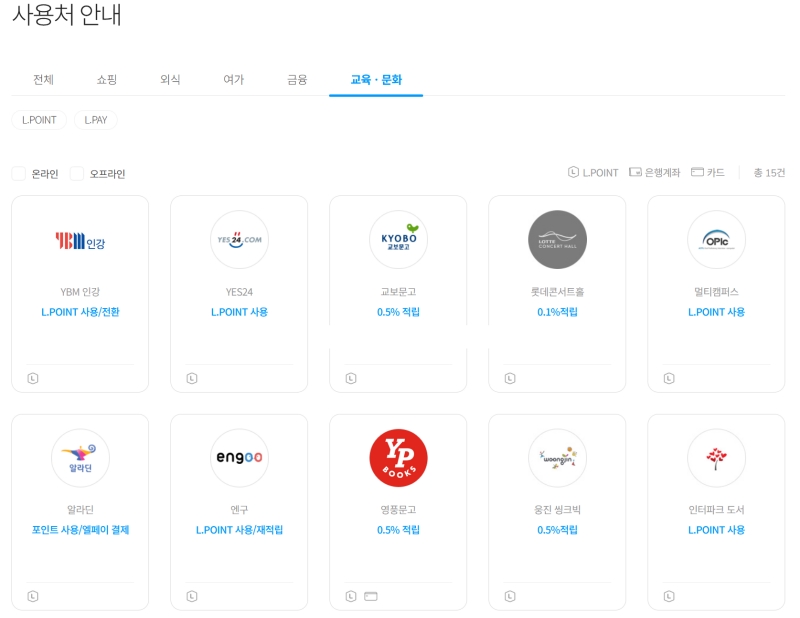Filter by L.POINT chip button

click(x=39, y=120)
